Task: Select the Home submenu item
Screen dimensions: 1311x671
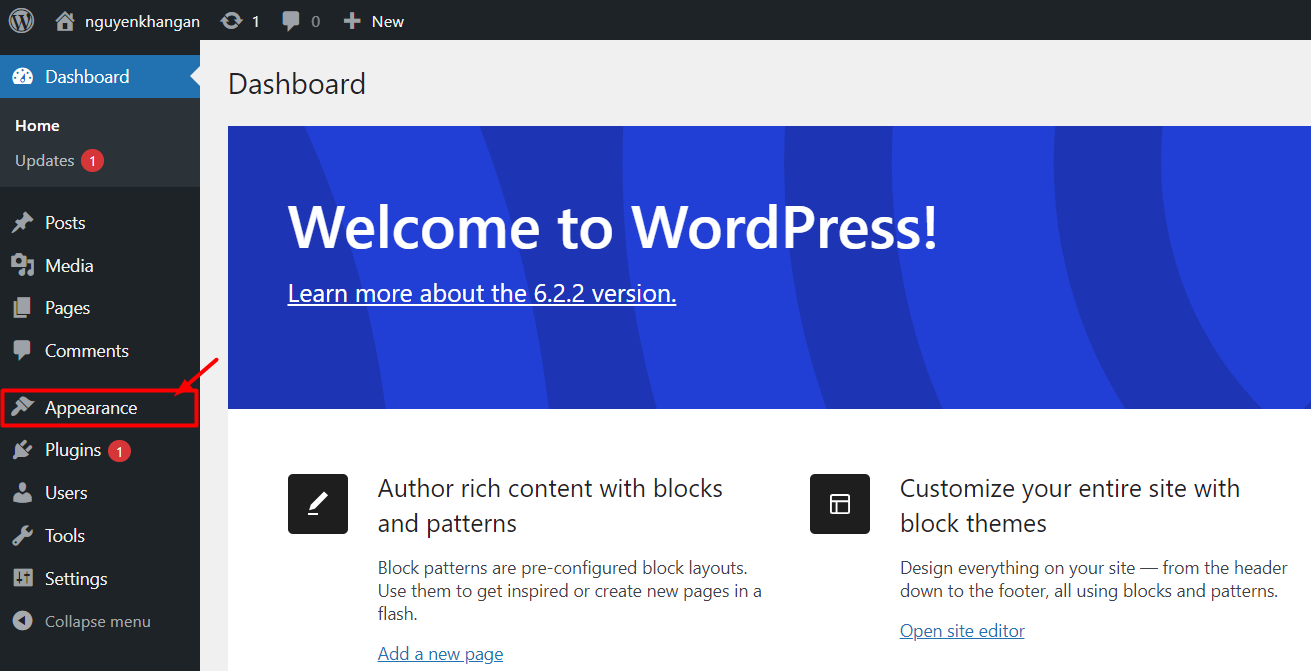Action: [37, 126]
